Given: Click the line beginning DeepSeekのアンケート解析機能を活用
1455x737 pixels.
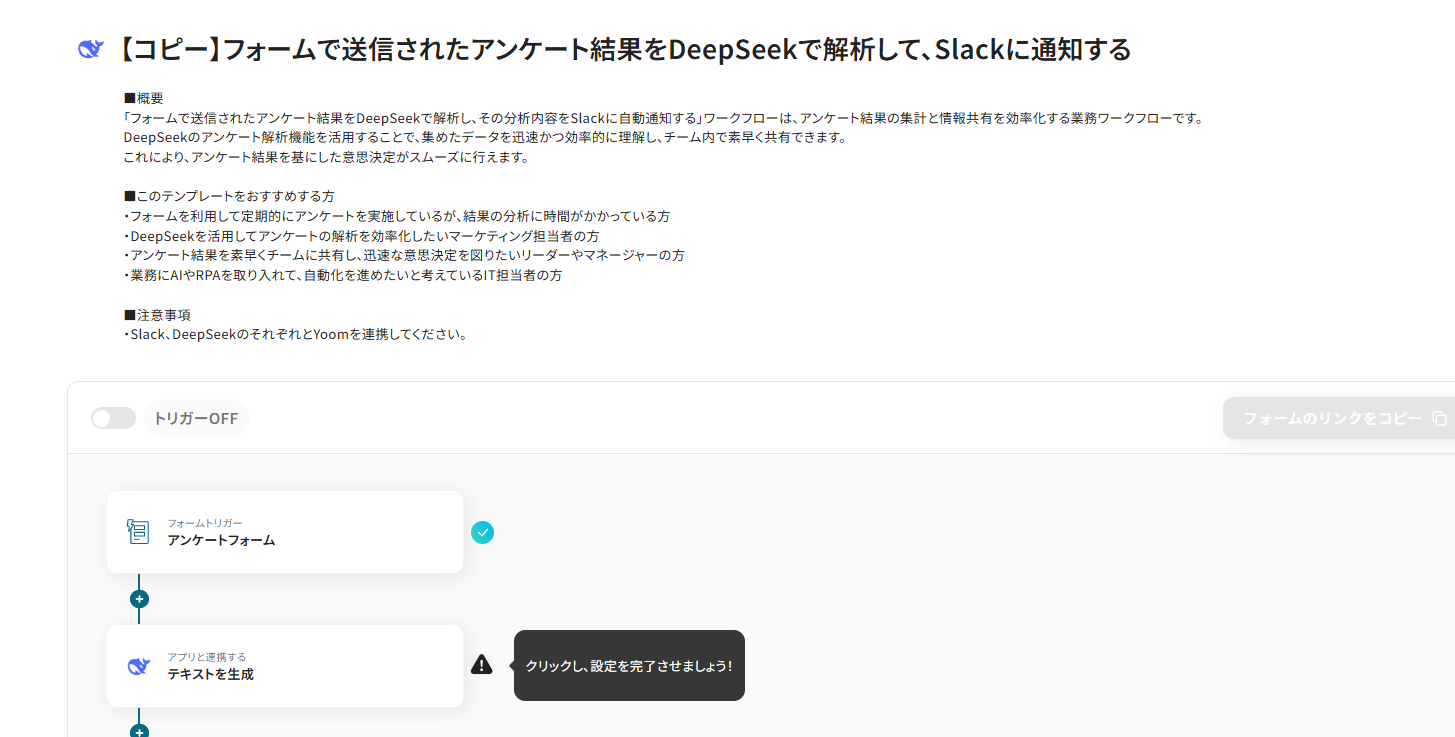Looking at the screenshot, I should pos(485,137).
